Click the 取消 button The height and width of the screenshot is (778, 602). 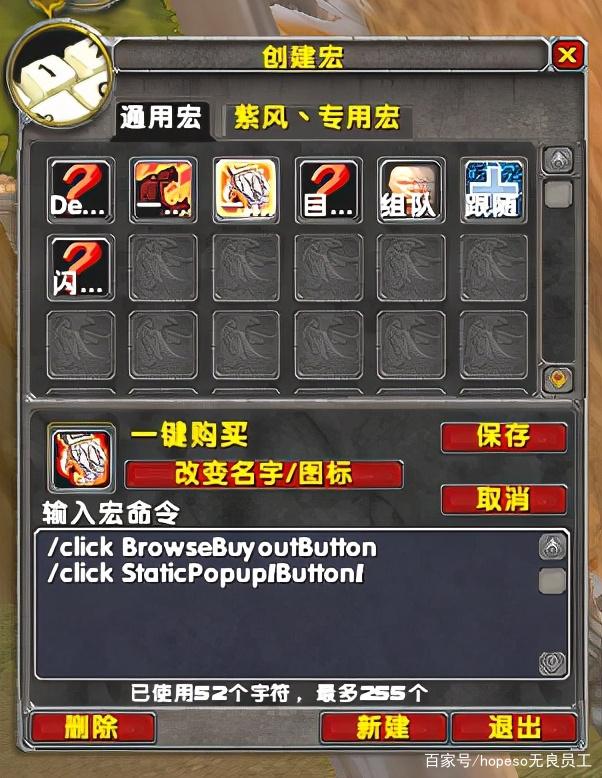click(x=503, y=499)
